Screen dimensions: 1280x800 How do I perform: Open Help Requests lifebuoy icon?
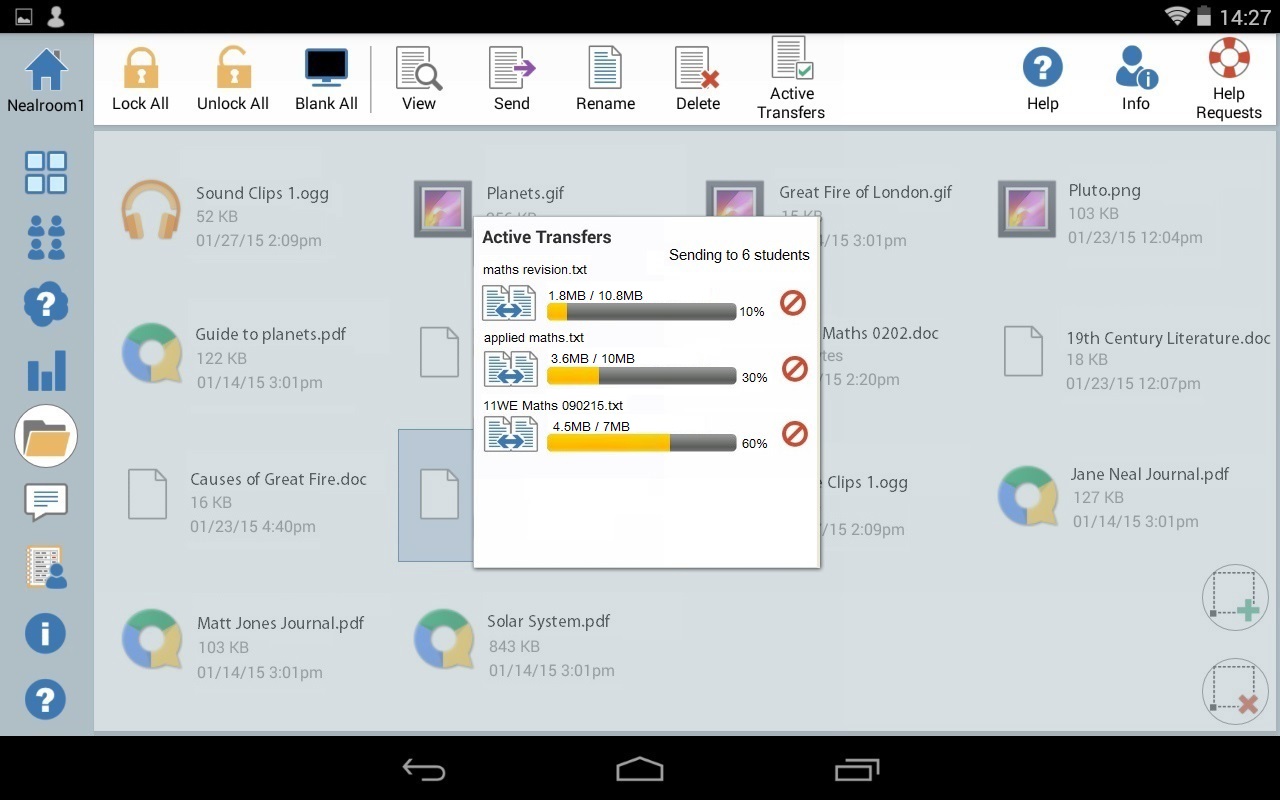tap(1228, 59)
